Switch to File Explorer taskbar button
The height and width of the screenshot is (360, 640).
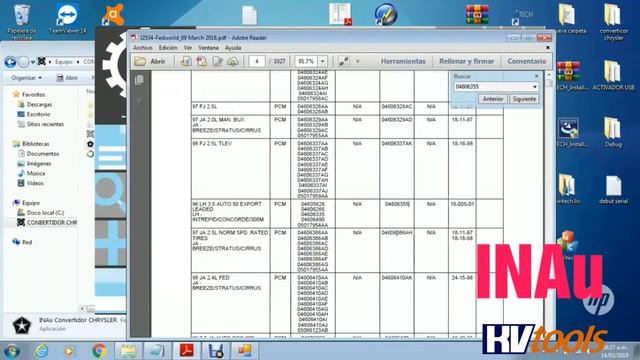[x=128, y=351]
